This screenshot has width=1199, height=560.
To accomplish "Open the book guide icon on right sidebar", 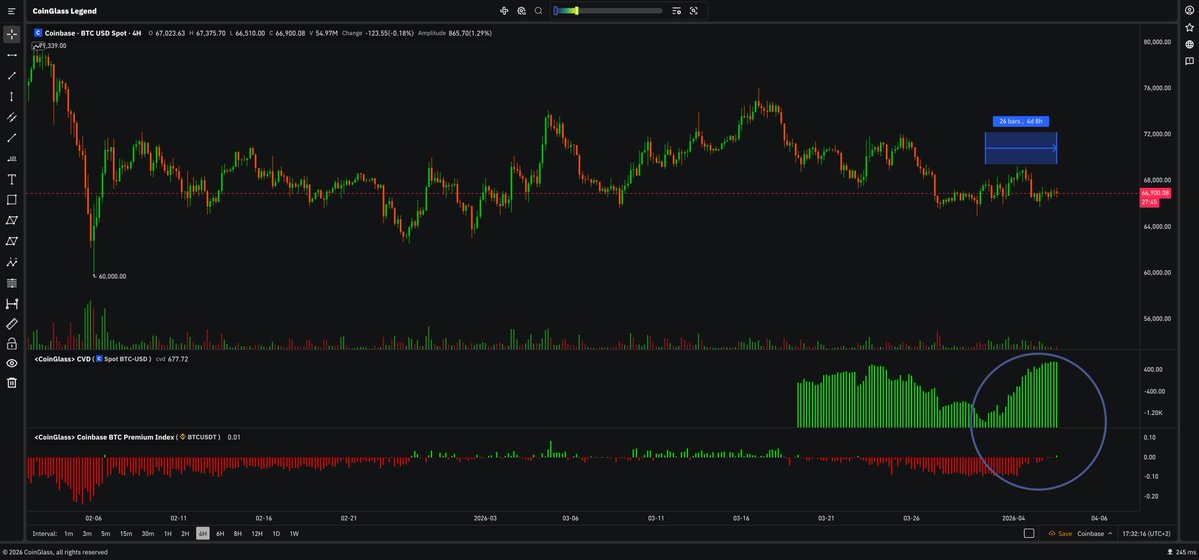I will pyautogui.click(x=1189, y=61).
